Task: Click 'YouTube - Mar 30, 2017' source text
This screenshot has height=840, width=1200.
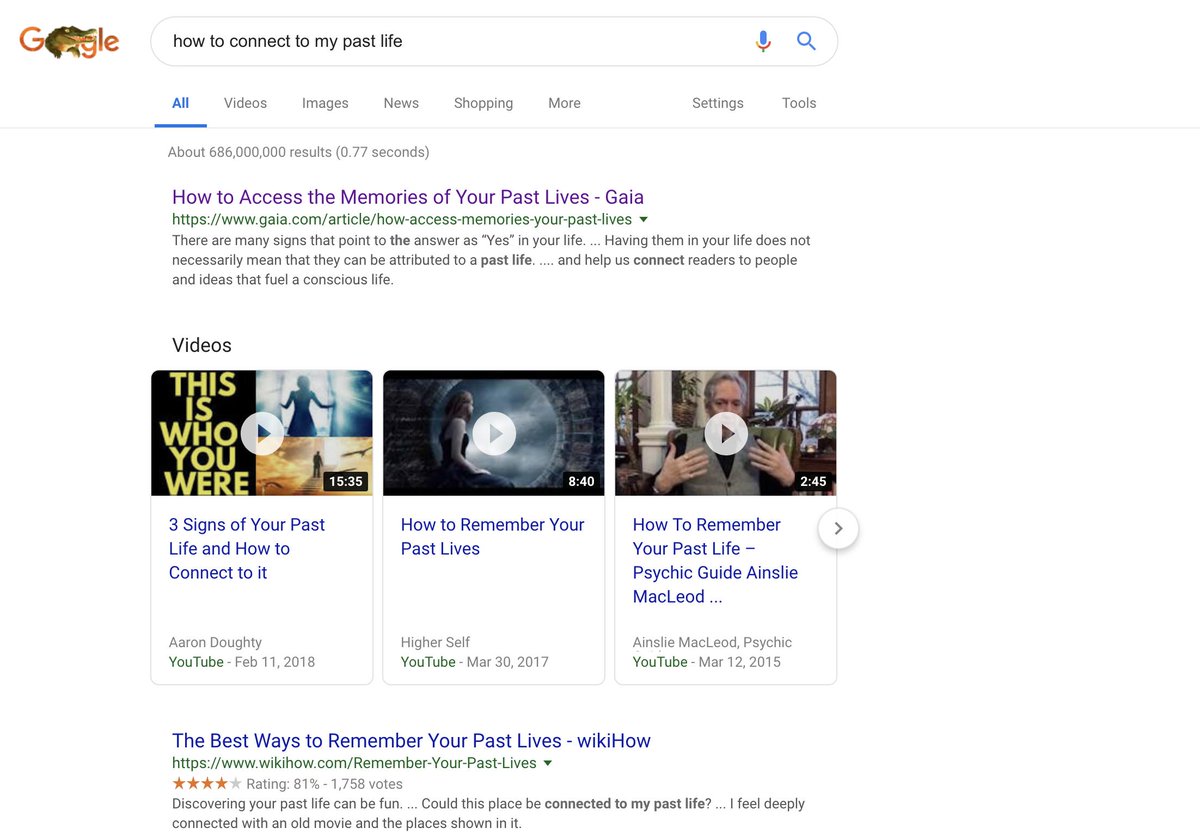Action: (474, 662)
